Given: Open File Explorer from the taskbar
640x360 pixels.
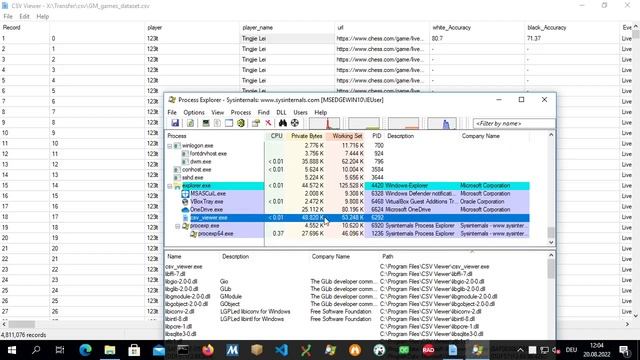Looking at the screenshot, I should [110, 350].
